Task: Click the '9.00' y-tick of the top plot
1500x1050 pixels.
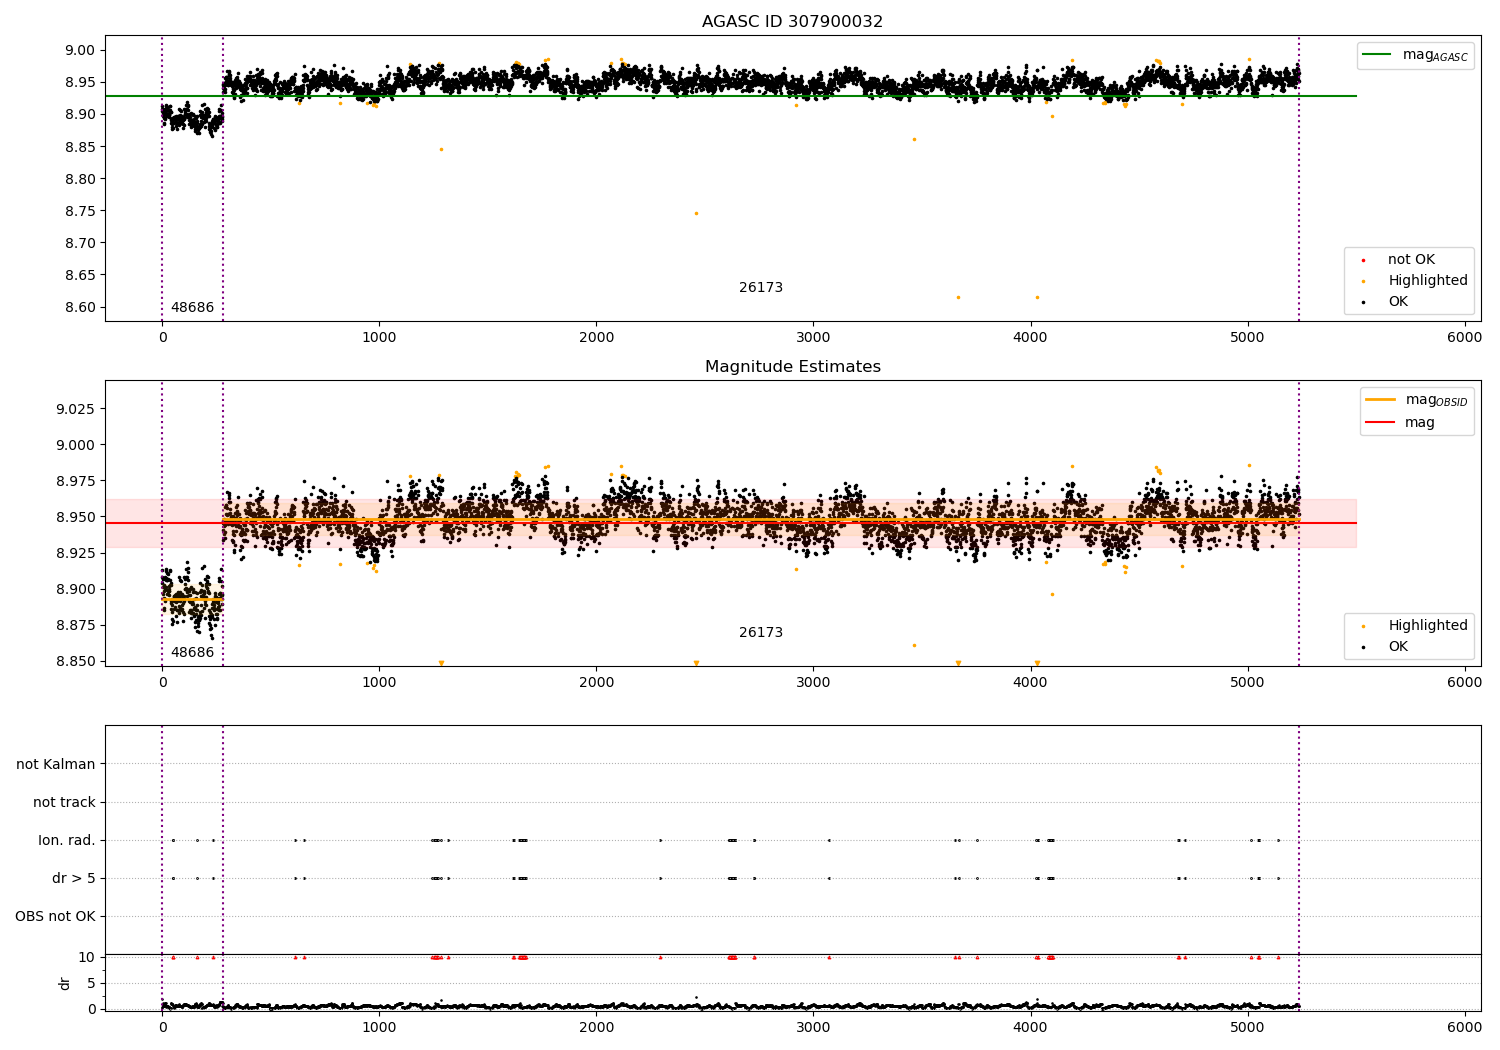Action: click(x=80, y=50)
